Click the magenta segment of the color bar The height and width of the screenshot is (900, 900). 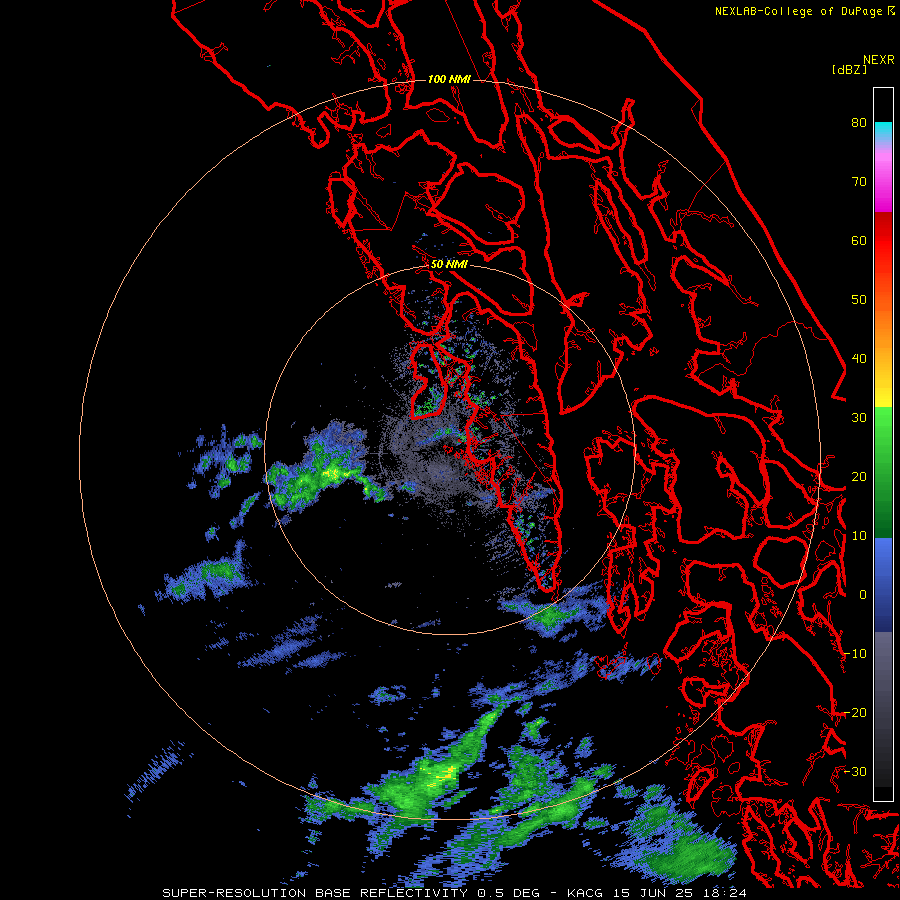point(883,184)
